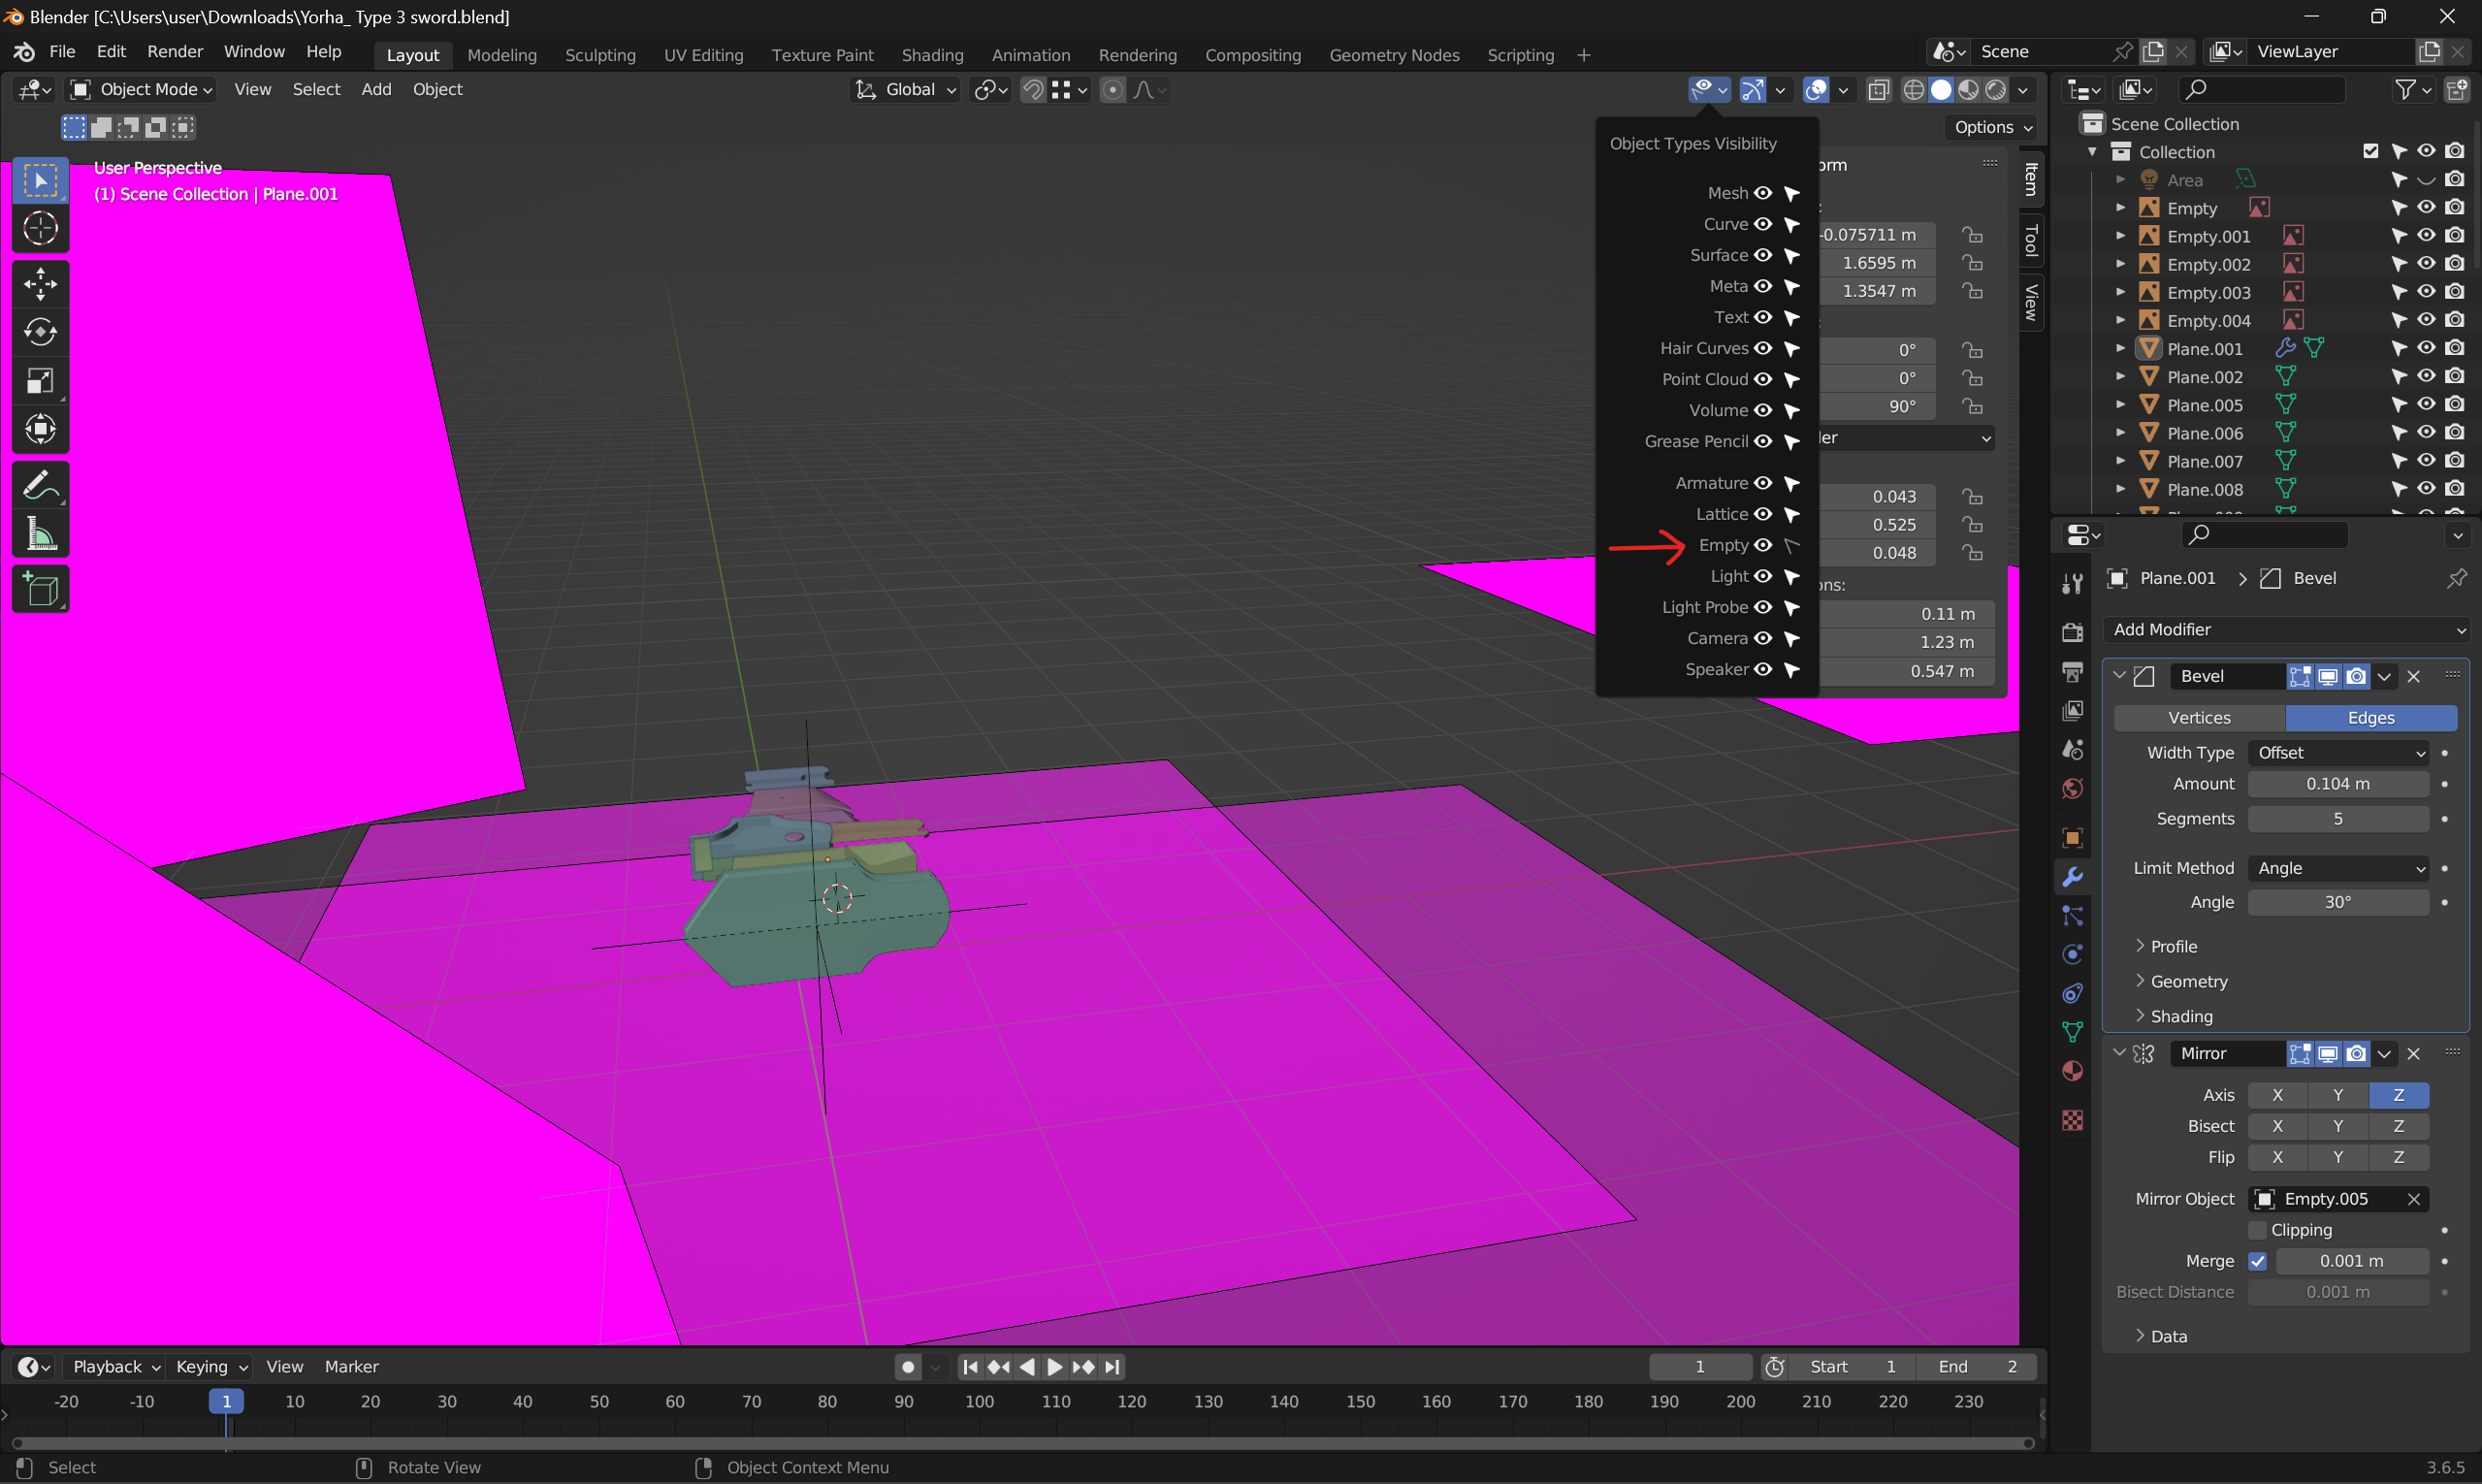
Task: Adjust the Bevel Amount 0.104 m field
Action: pos(2338,784)
